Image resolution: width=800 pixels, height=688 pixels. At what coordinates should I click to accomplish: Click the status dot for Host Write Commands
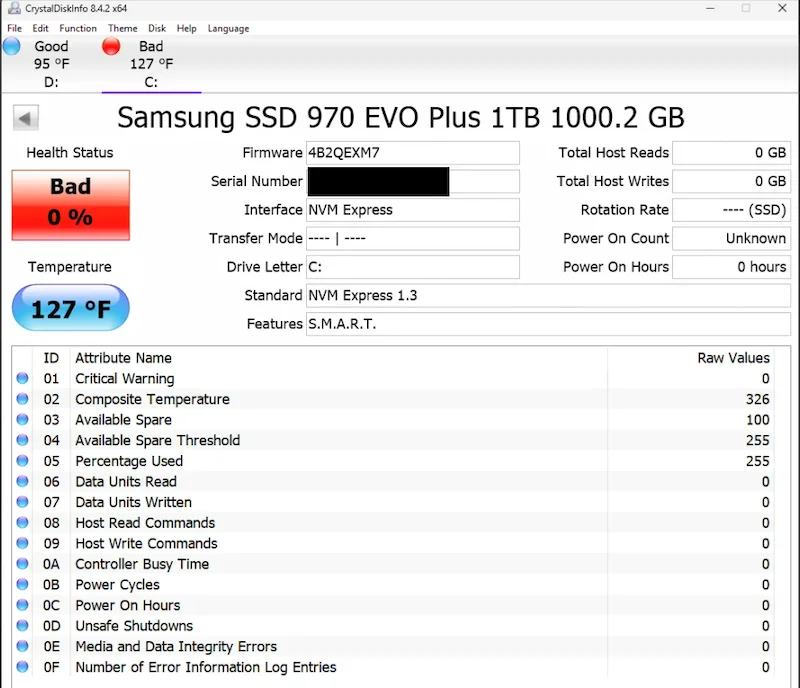(x=22, y=543)
